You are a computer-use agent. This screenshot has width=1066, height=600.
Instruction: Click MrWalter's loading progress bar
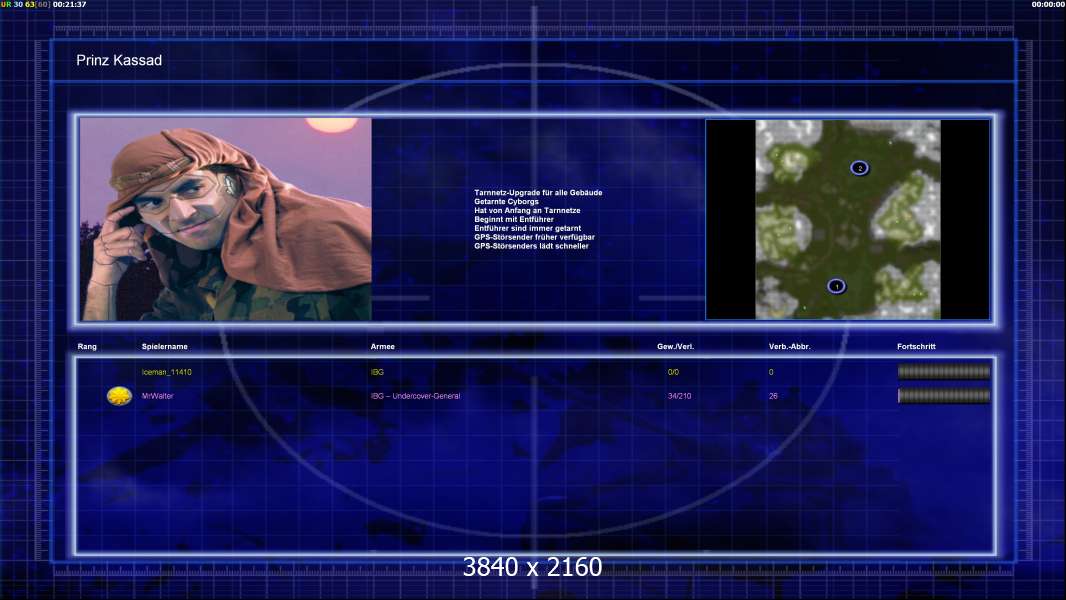tap(944, 395)
